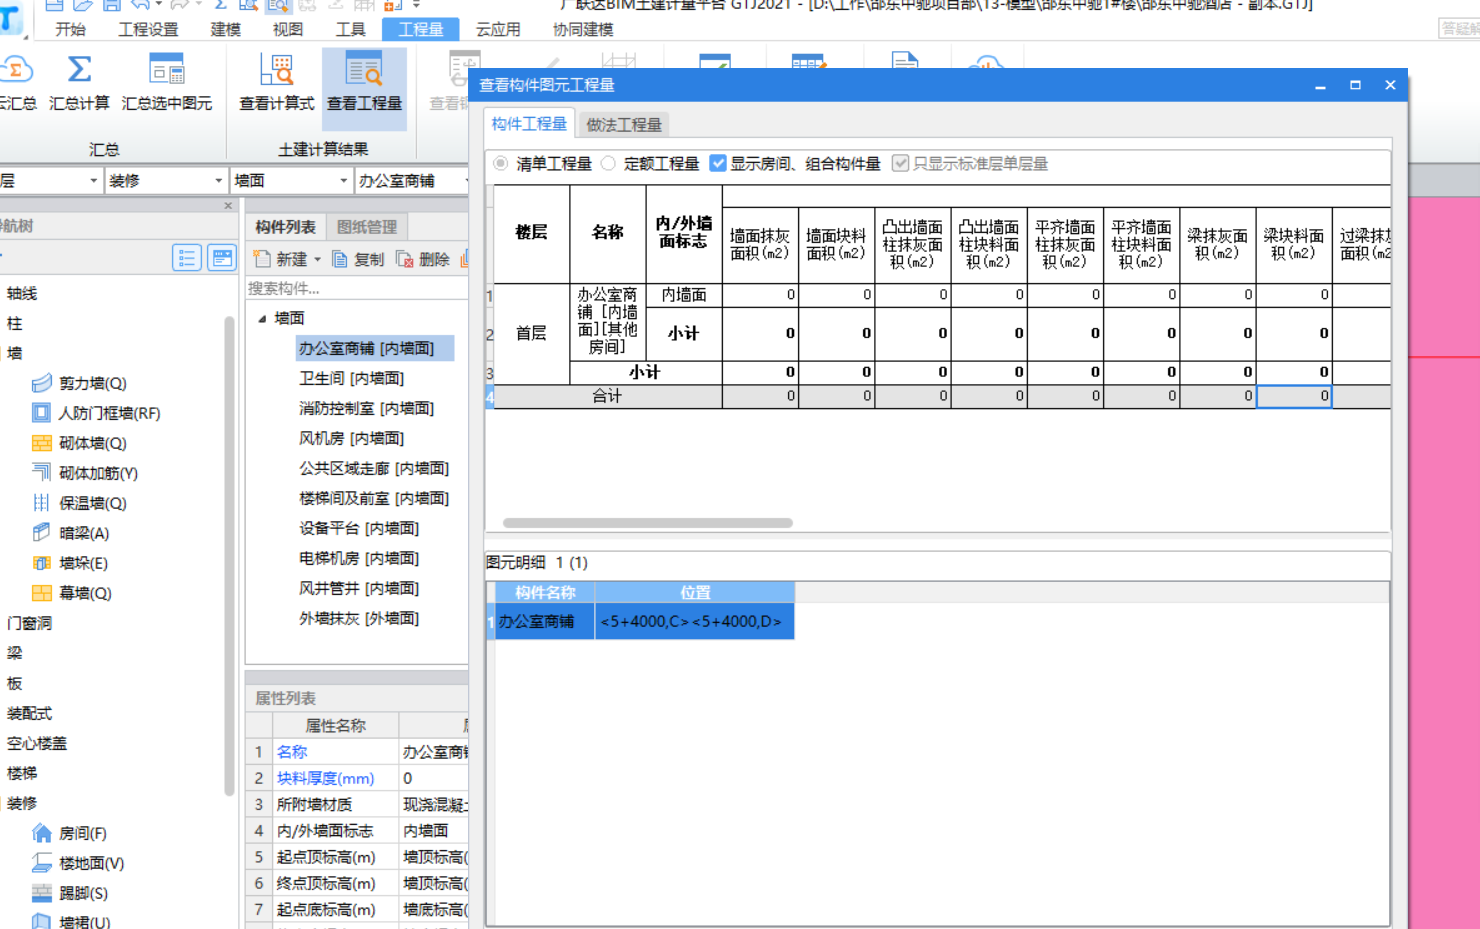Open the 工程设置 ribbon tab
Viewport: 1480px width, 929px height.
(148, 29)
